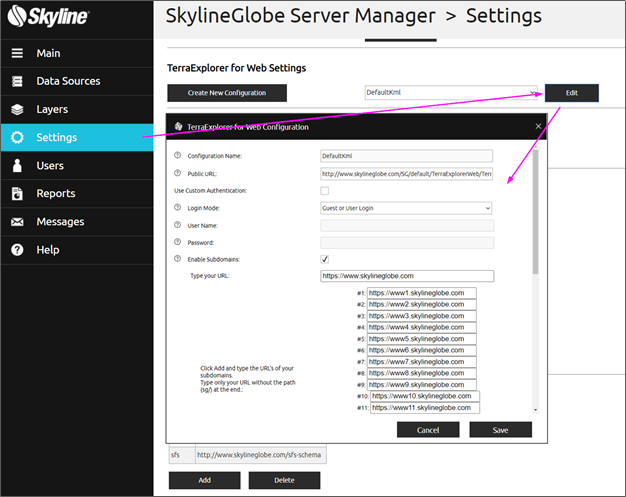This screenshot has width=626, height=497.
Task: Click the Settings gear icon
Action: coord(17,137)
